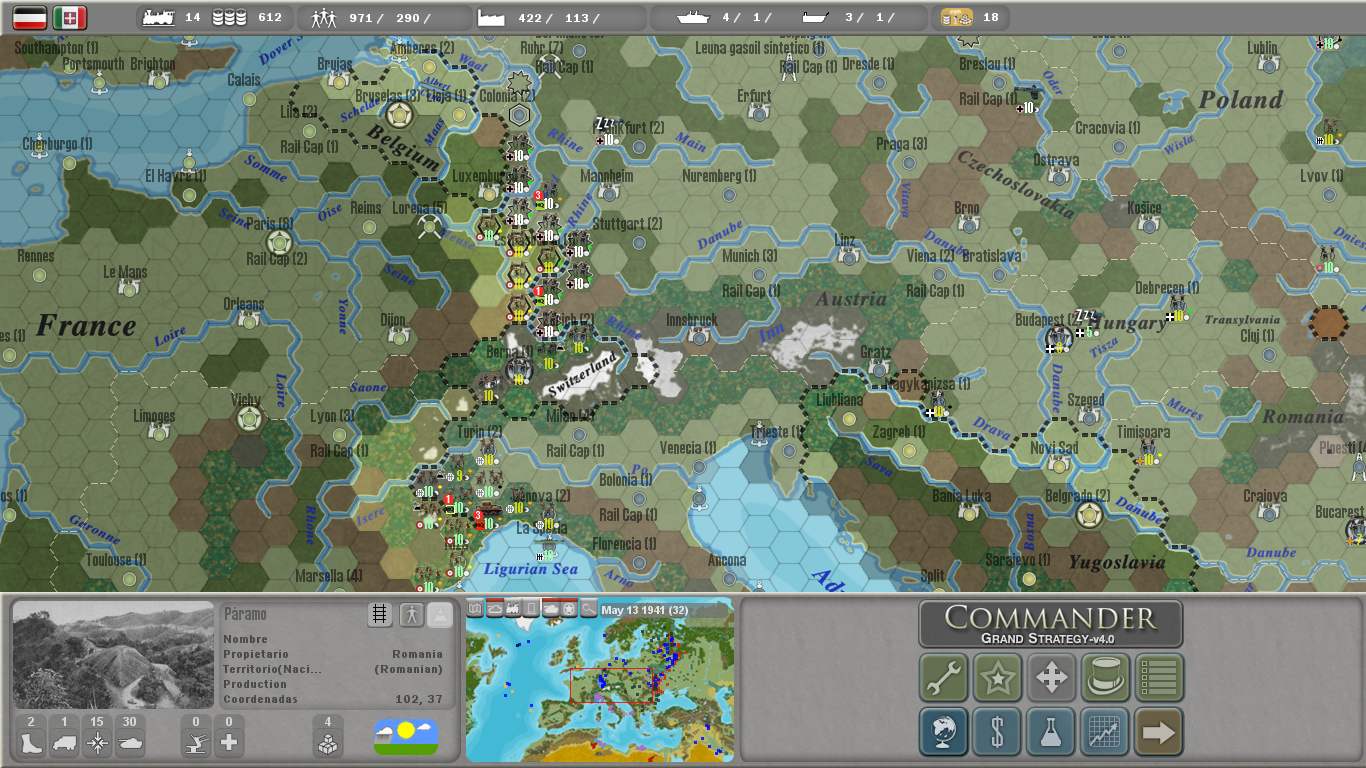
Task: Click the minimap magnifier zoom icon
Action: 589,608
